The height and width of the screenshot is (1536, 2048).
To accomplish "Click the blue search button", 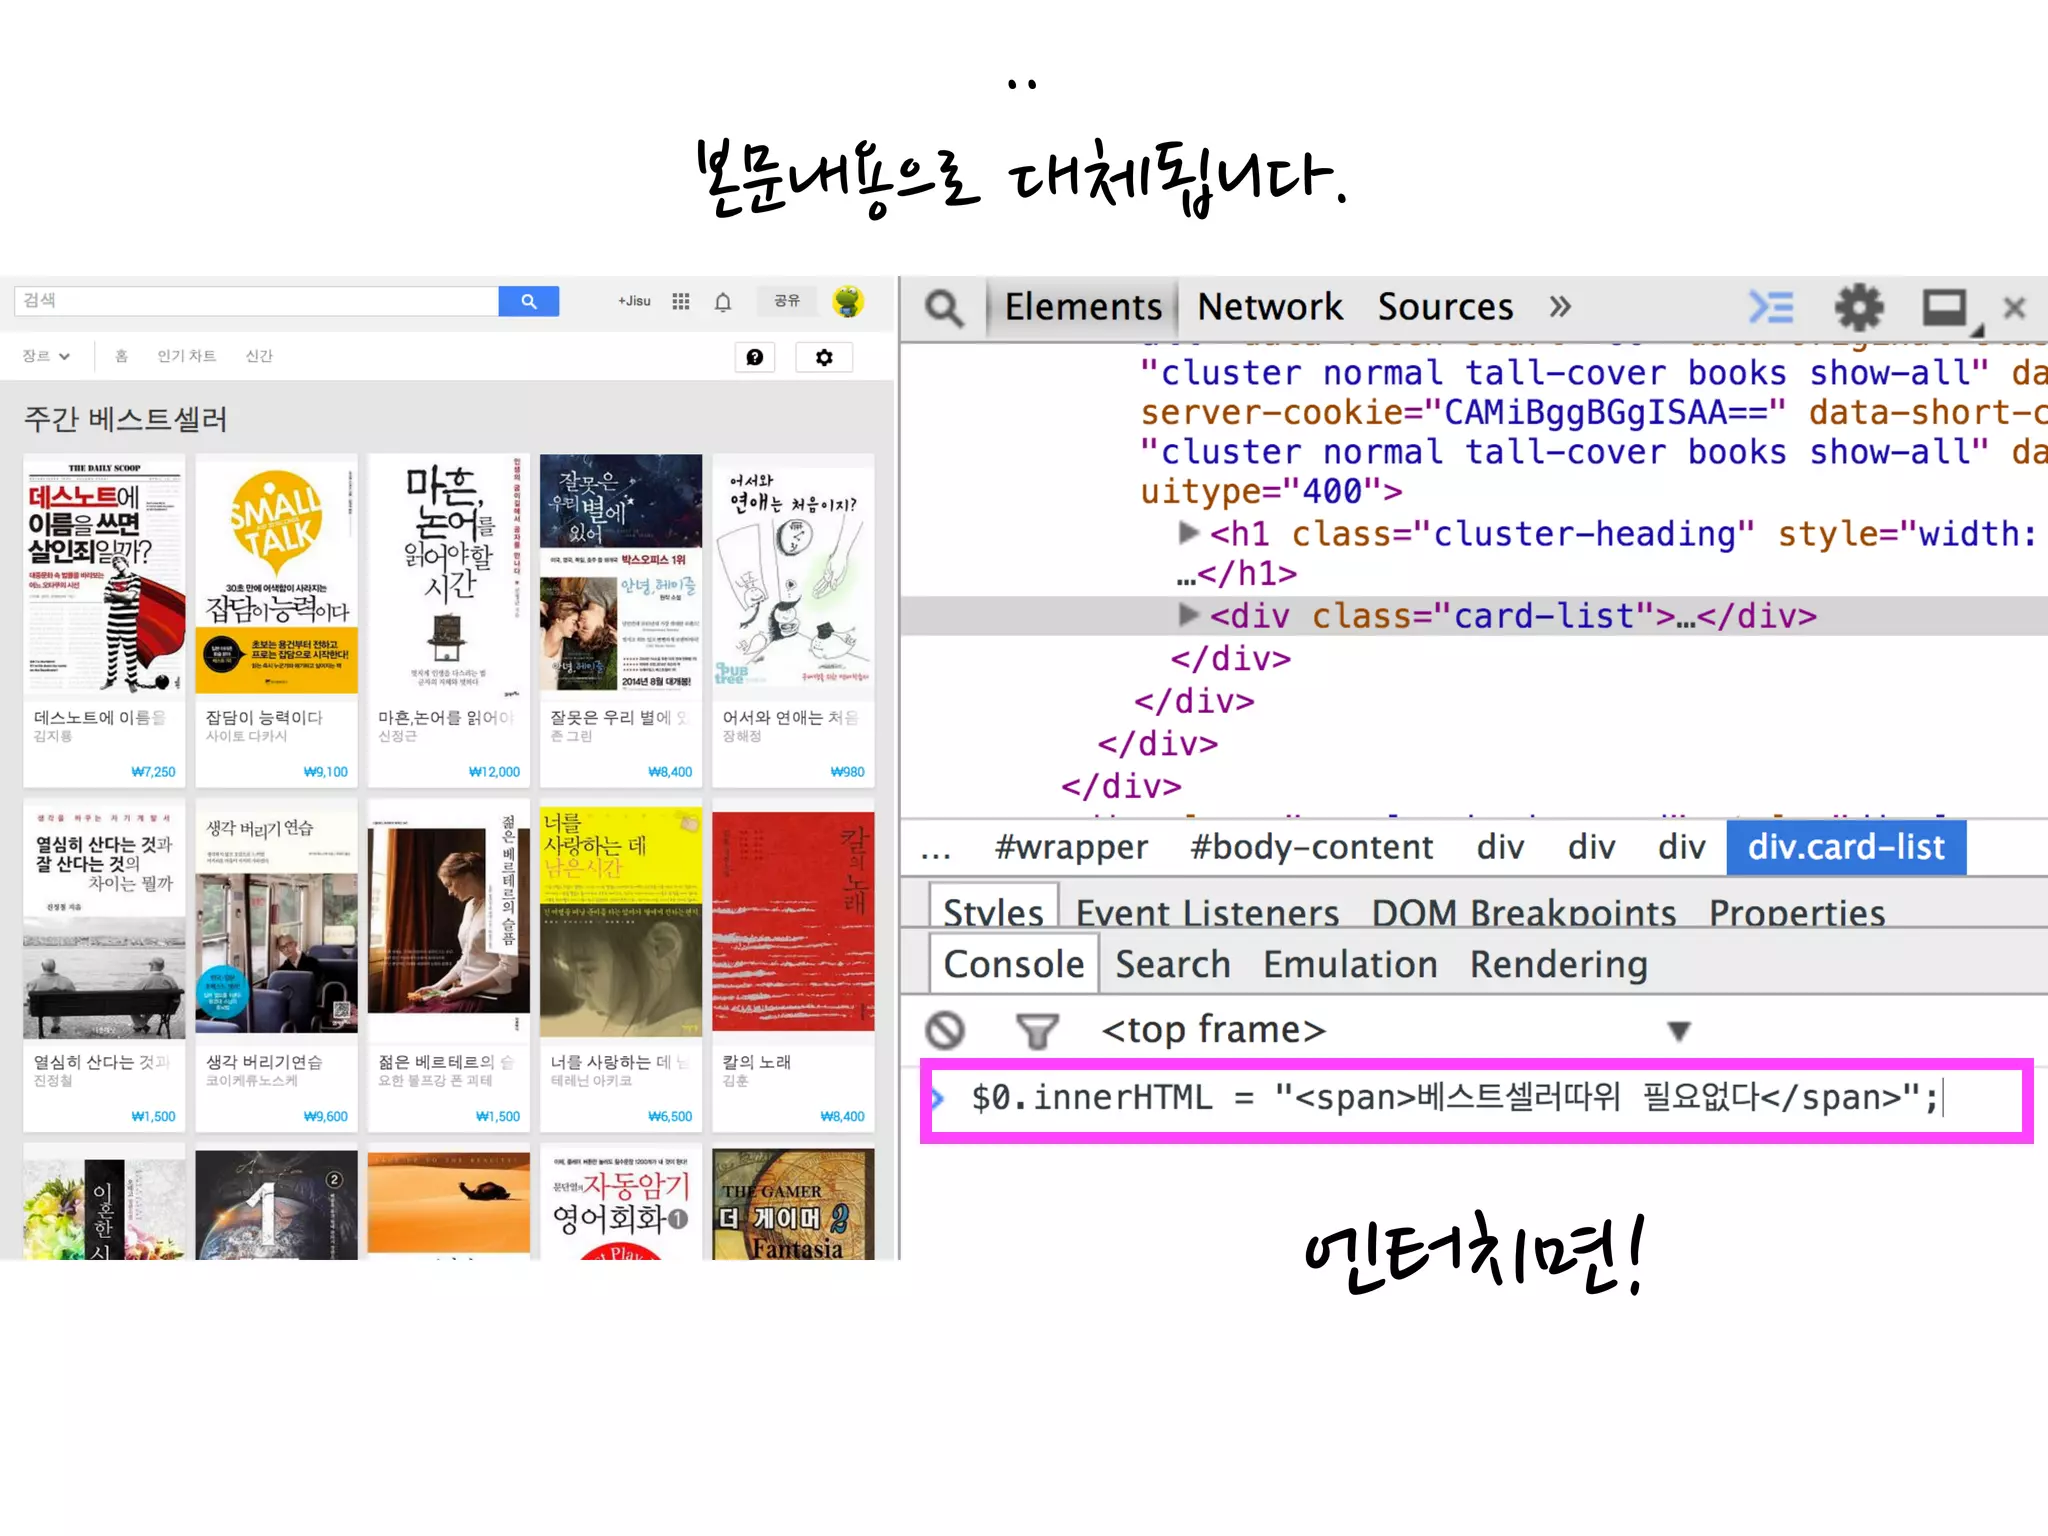I will [528, 301].
